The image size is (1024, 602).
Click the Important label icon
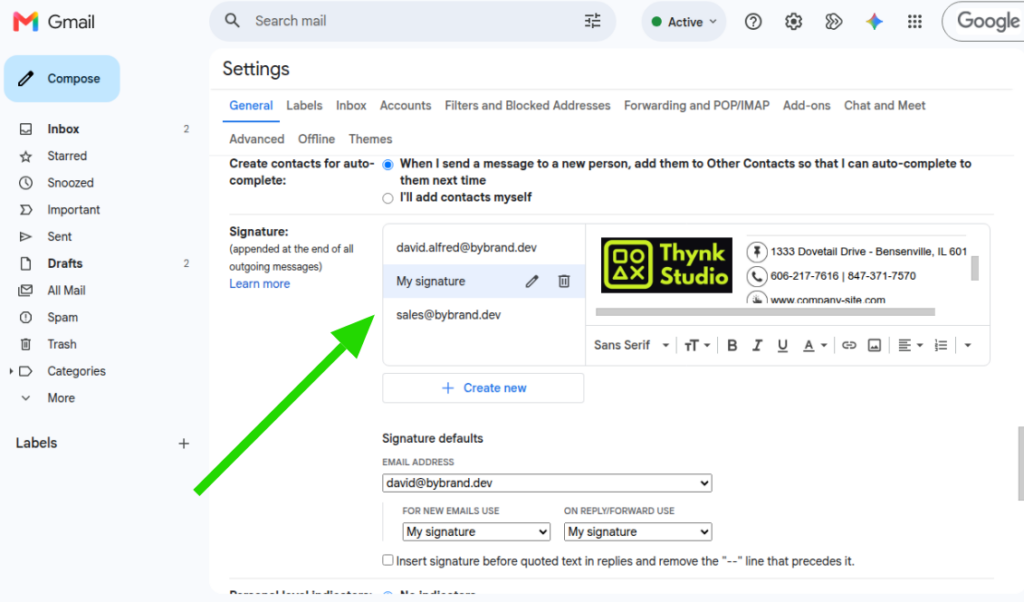coord(25,210)
